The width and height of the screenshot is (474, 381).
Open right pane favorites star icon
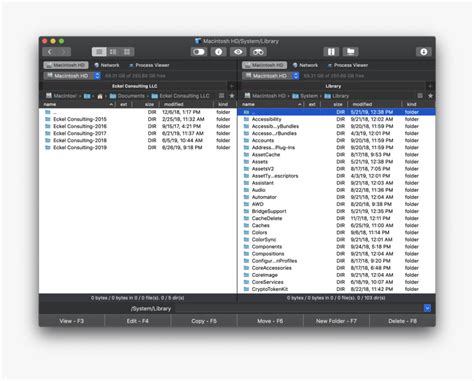pos(430,96)
